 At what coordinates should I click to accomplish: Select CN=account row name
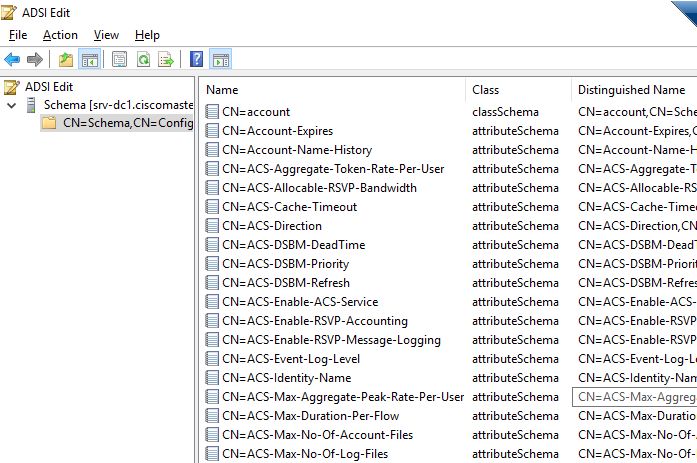tap(256, 112)
